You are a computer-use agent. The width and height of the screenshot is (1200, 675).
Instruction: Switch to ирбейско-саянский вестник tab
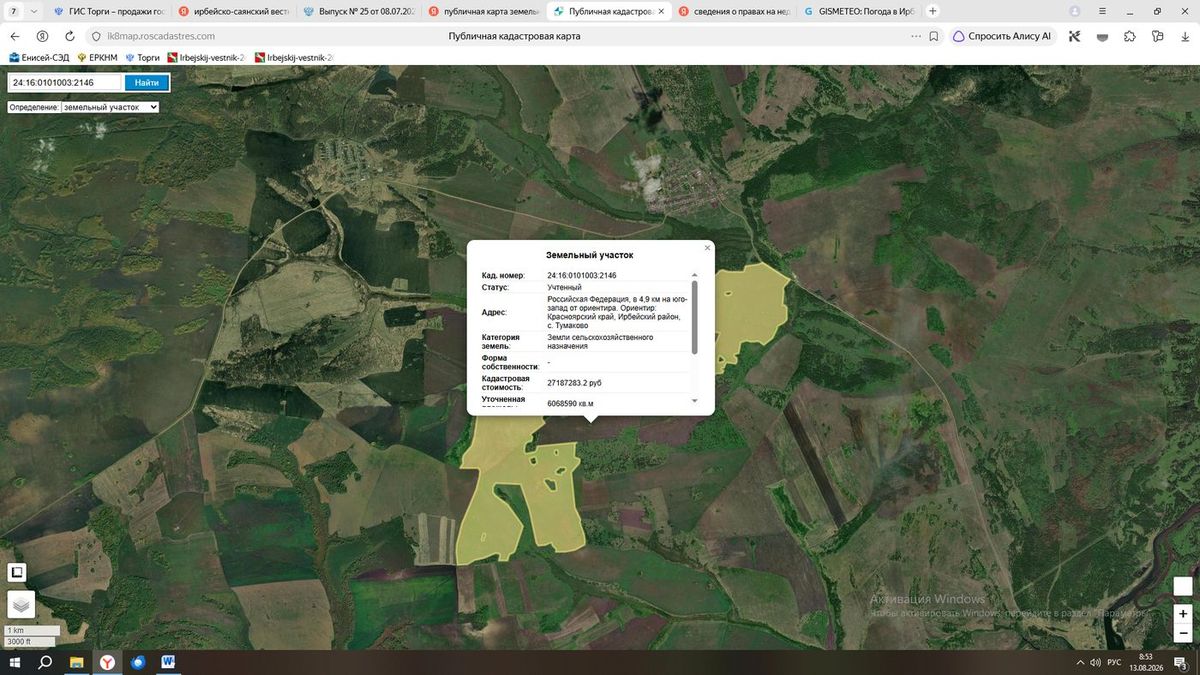coord(232,11)
